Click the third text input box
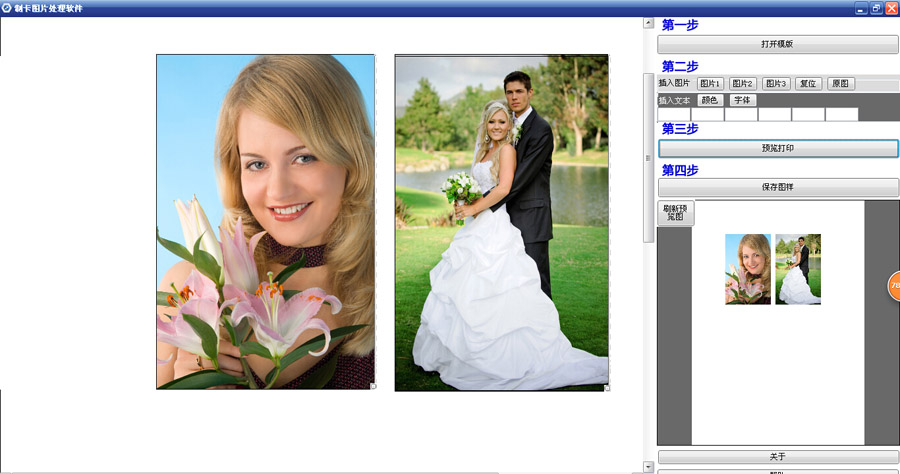This screenshot has height=474, width=900. (x=741, y=114)
